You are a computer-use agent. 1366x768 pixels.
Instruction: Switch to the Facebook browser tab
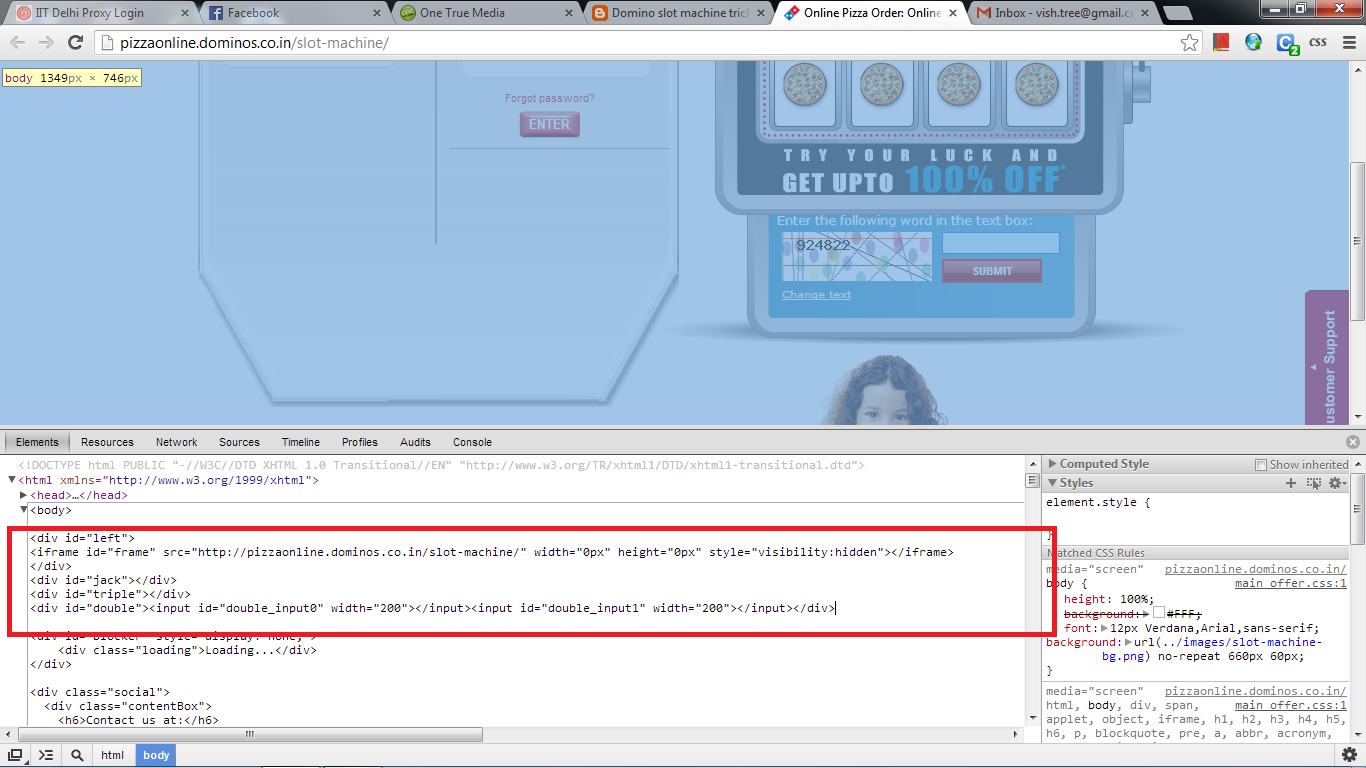click(290, 13)
